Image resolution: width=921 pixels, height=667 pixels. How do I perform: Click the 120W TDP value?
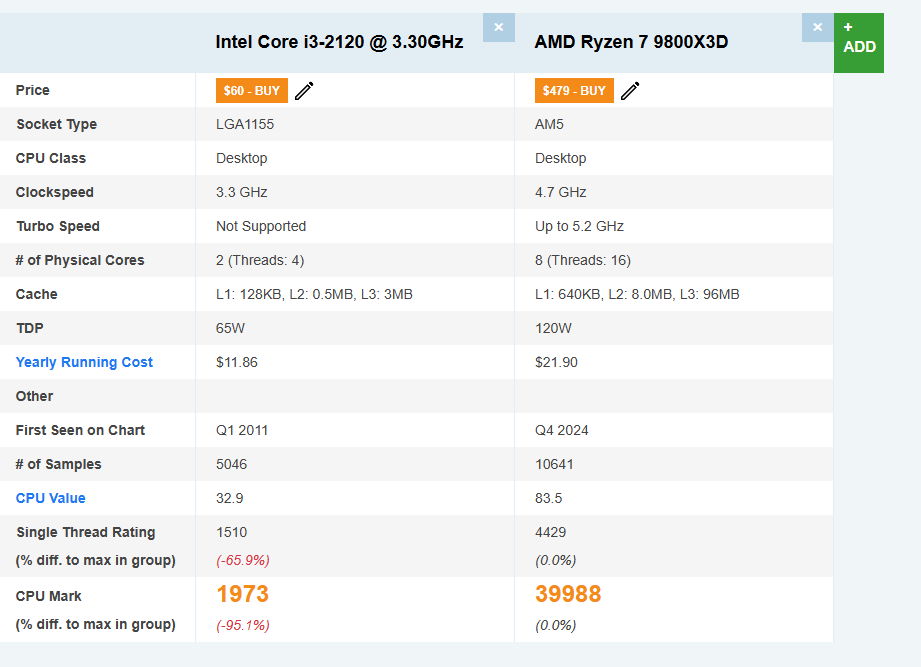553,329
